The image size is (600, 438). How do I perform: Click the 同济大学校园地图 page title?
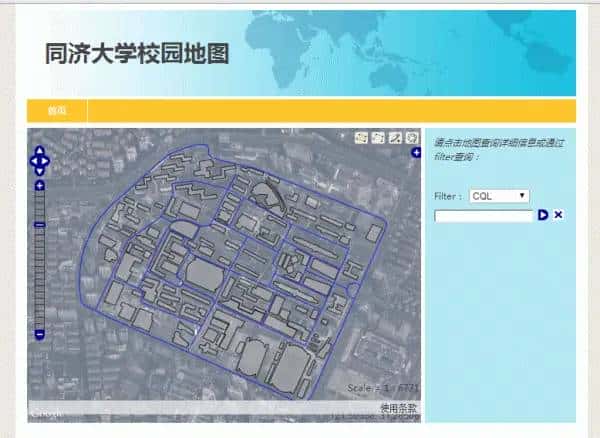[x=137, y=53]
